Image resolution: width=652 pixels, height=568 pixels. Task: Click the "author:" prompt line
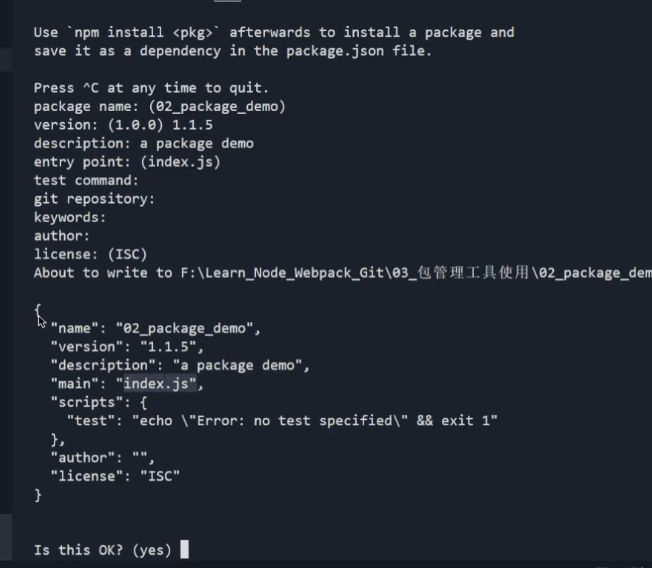(x=62, y=236)
